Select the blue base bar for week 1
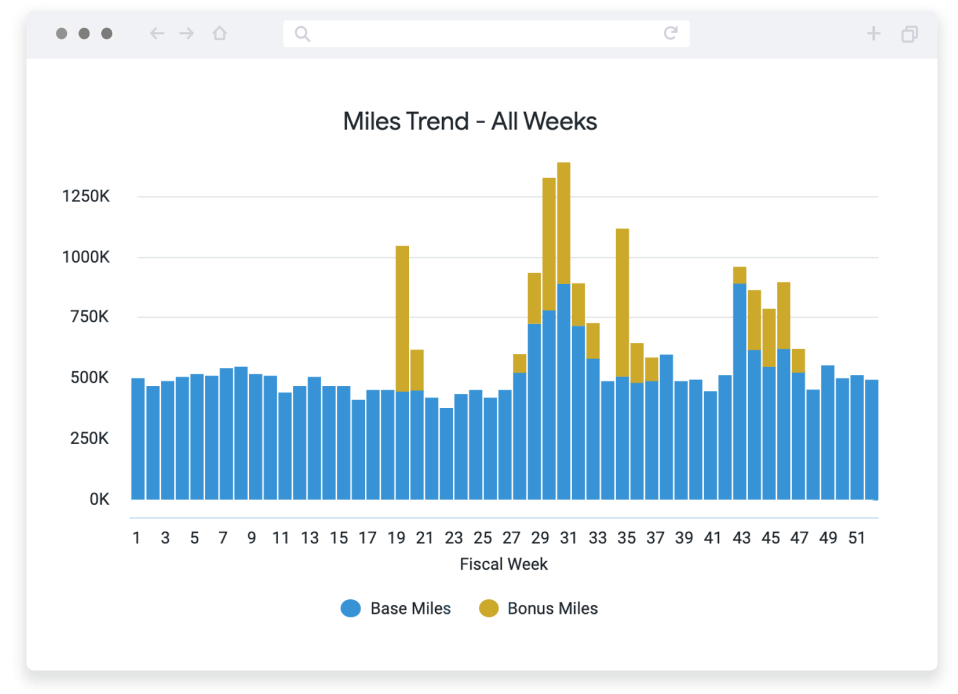This screenshot has width=958, height=694. (138, 439)
